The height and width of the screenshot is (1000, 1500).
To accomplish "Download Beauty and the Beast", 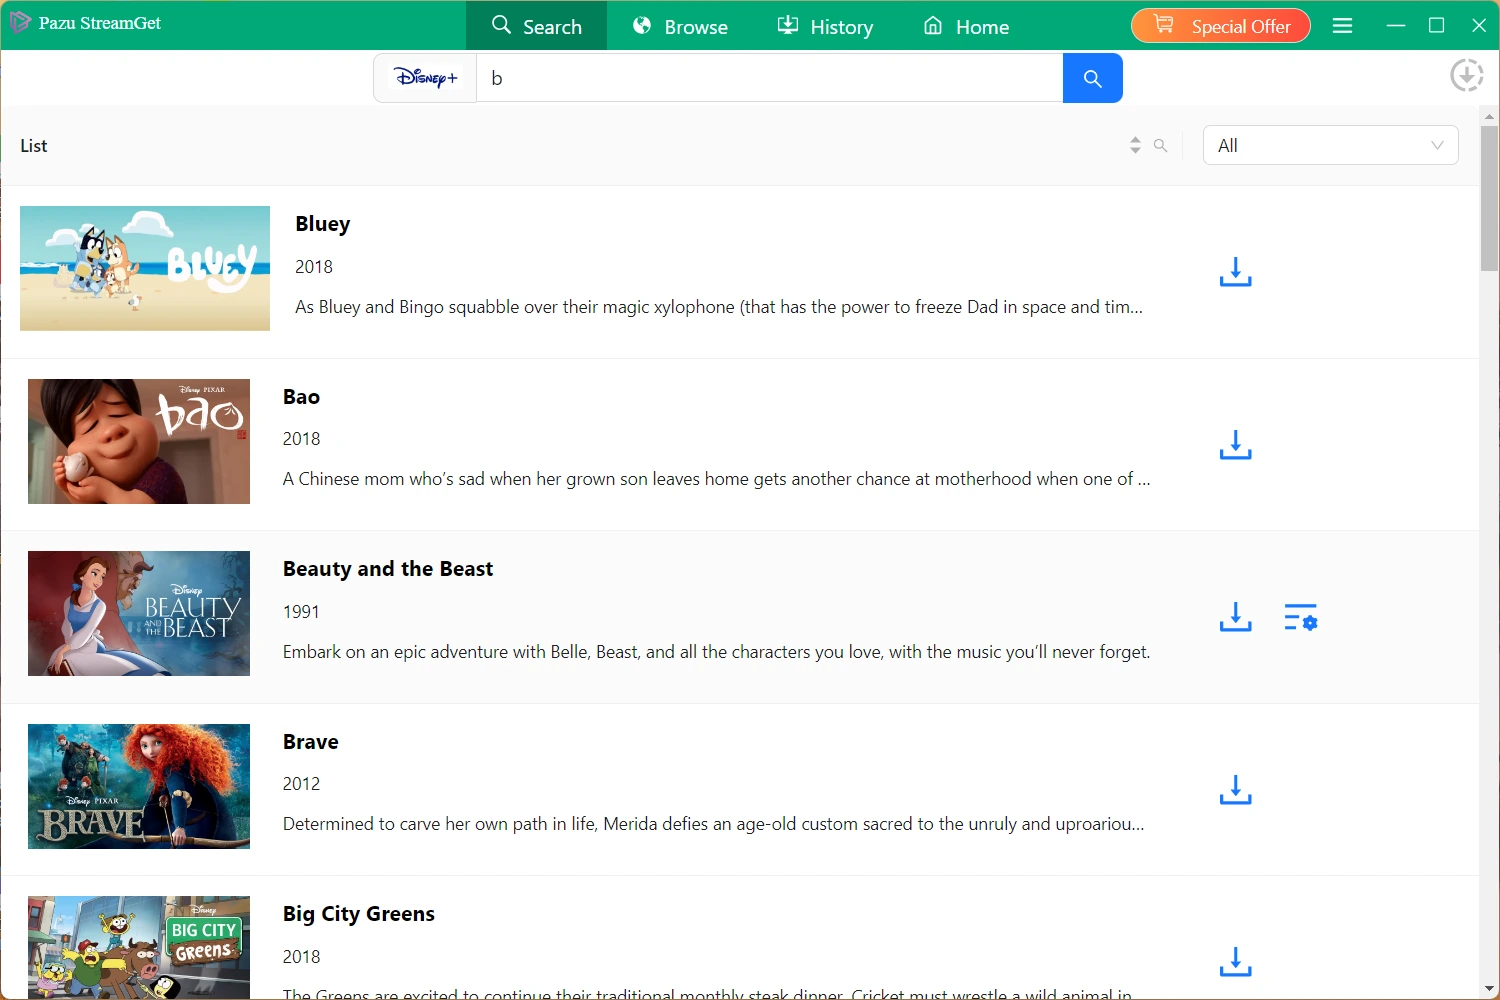I will point(1236,617).
